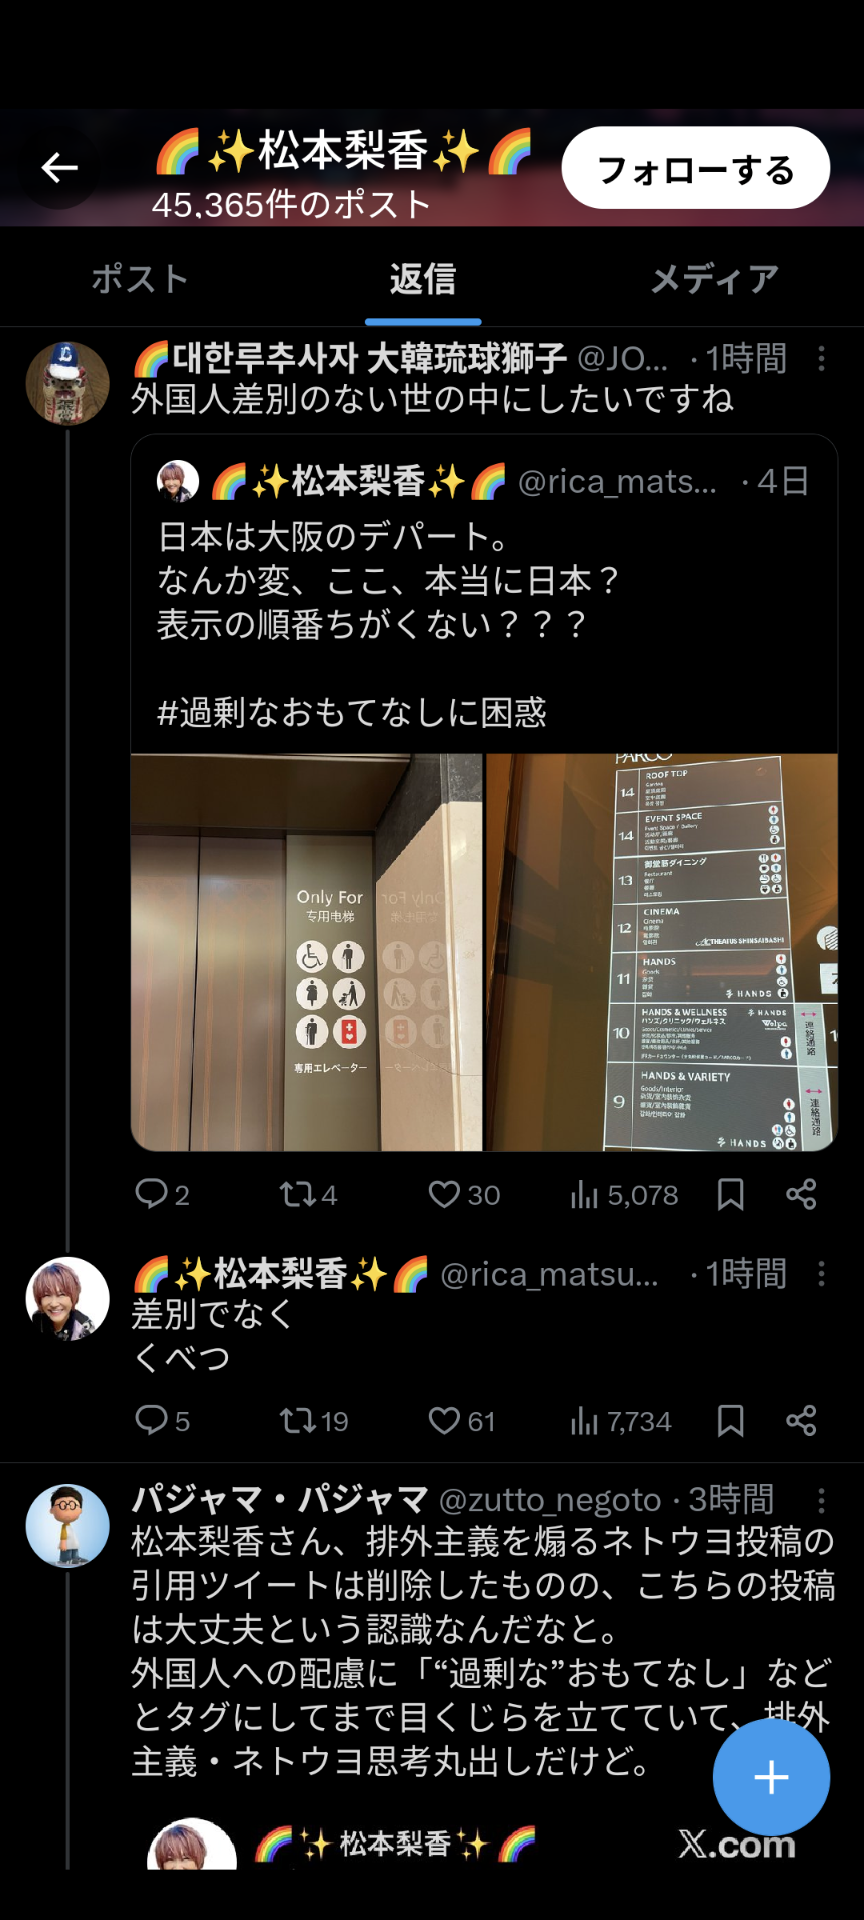Share the post with 5,078 views
The height and width of the screenshot is (1920, 864).
tap(801, 1194)
